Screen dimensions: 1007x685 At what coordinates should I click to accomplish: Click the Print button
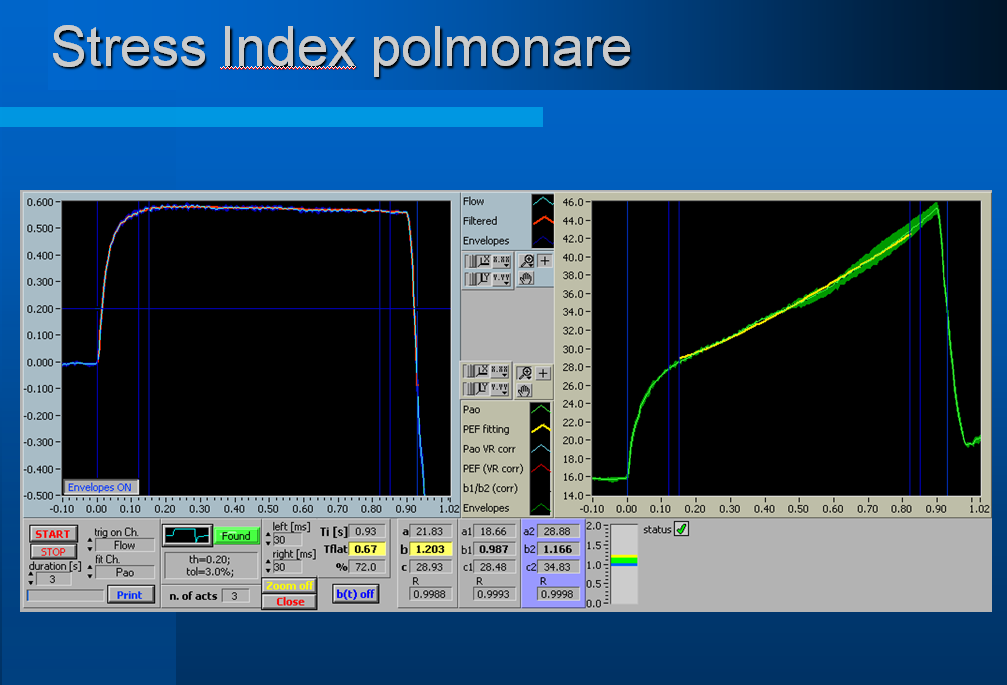click(130, 595)
